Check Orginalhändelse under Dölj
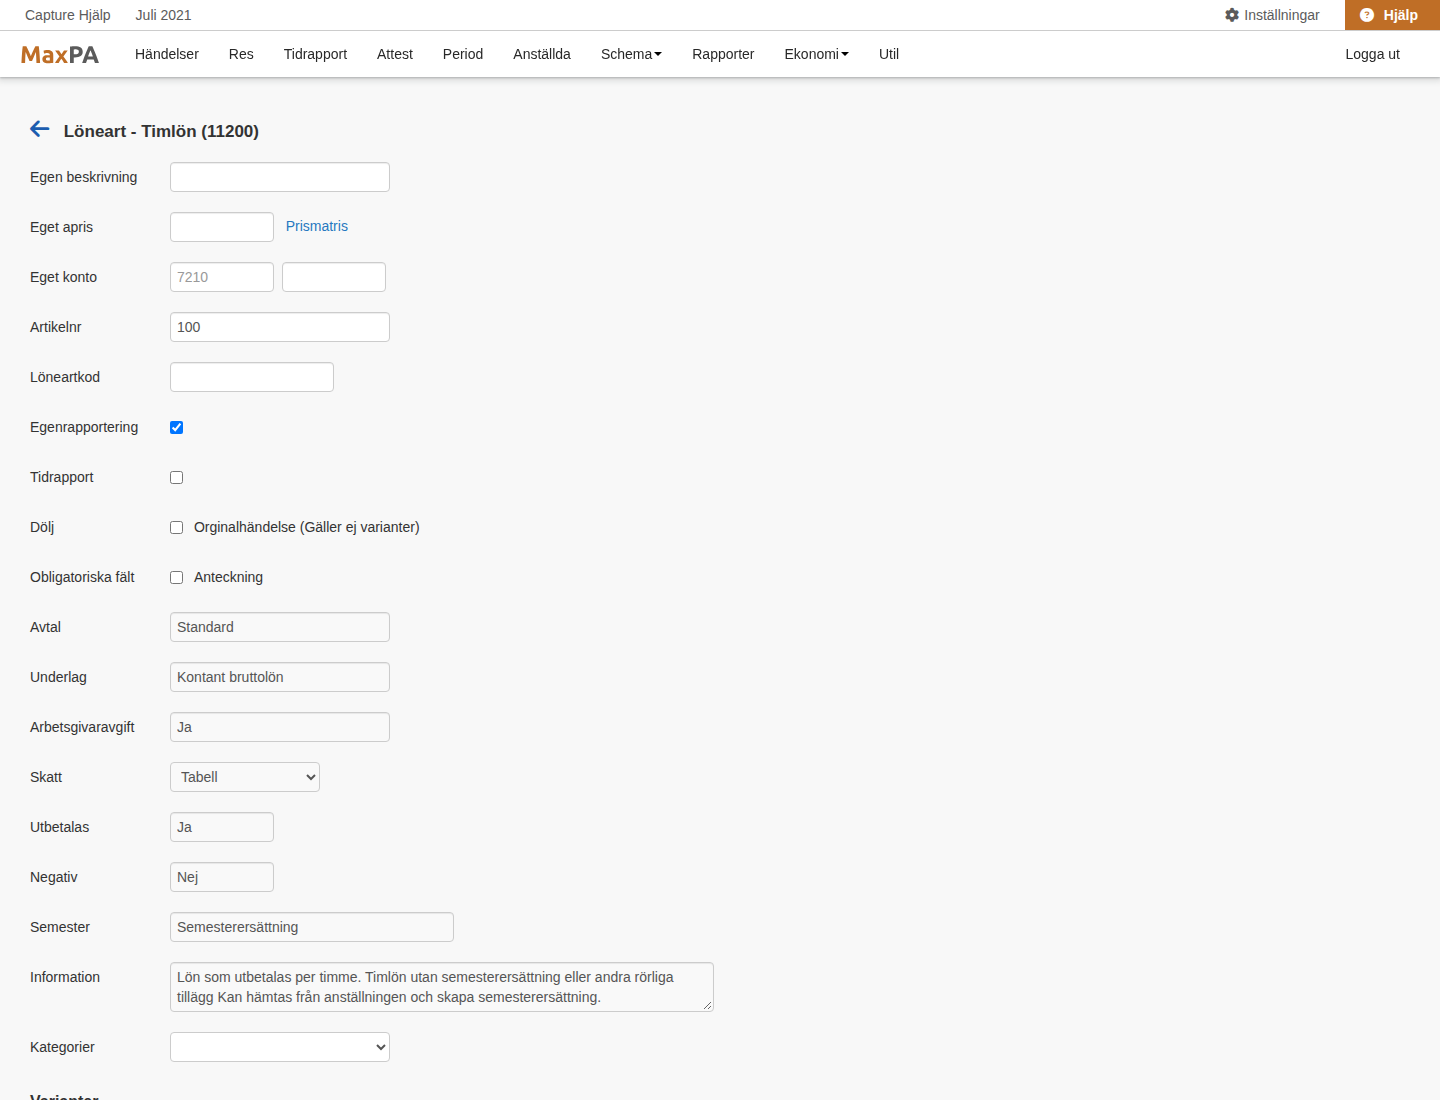Image resolution: width=1440 pixels, height=1100 pixels. pos(177,527)
